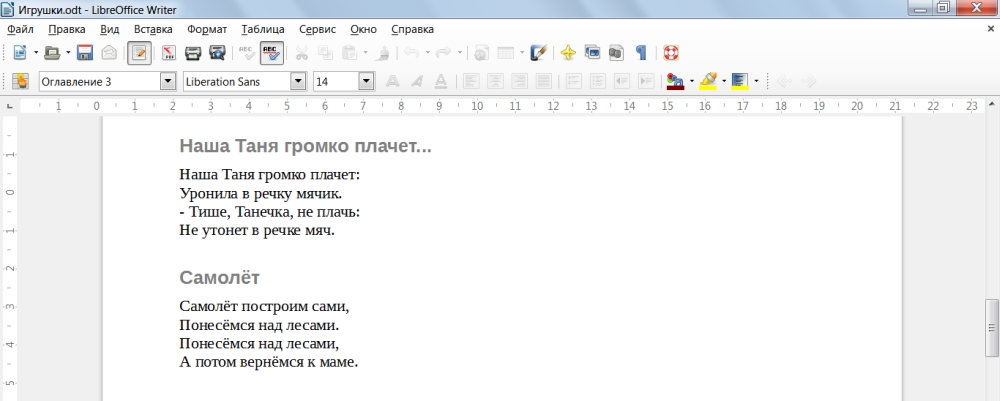The height and width of the screenshot is (401, 1000).
Task: Toggle Bullets list icon
Action: point(598,81)
